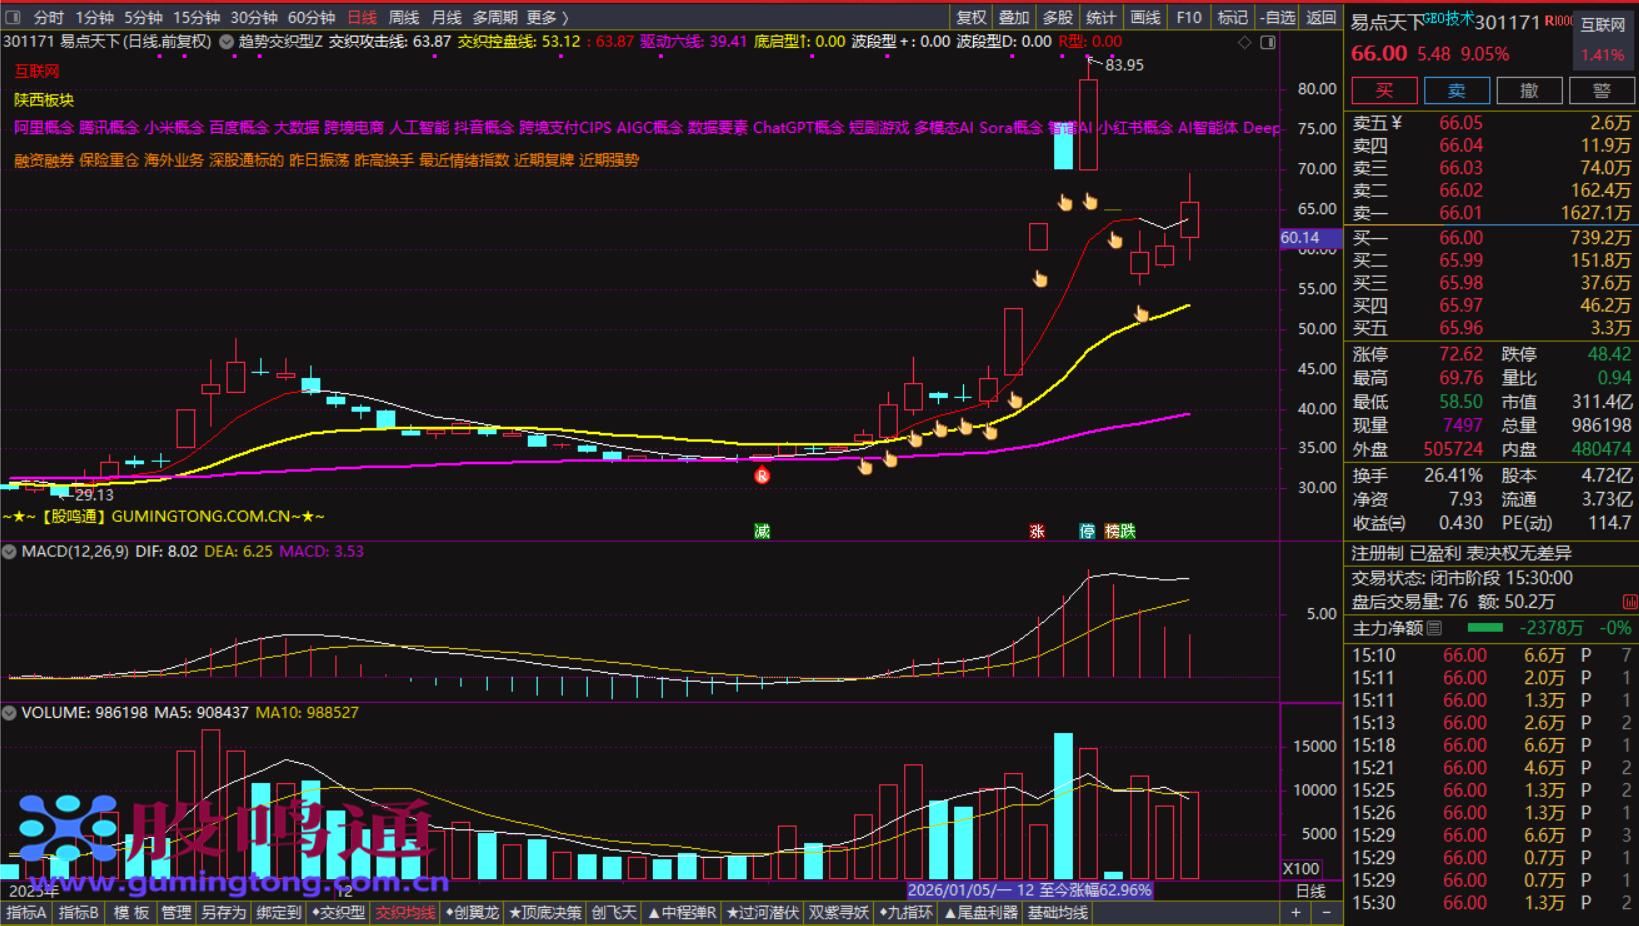This screenshot has height=926, width=1639.
Task: Expand the MACD indicator dropdown arrow
Action: point(9,551)
